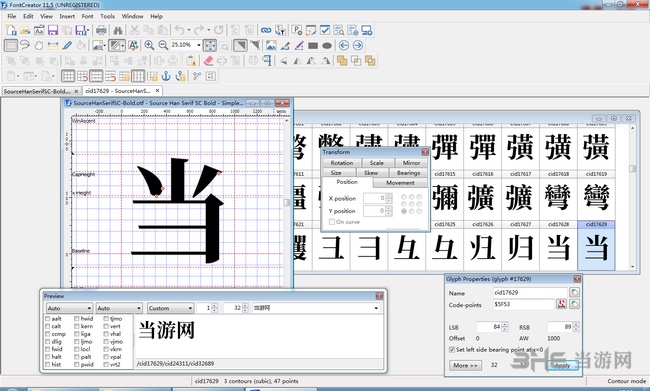Switch to Rotation tab in Transform panel
This screenshot has height=391, width=650.
coord(342,163)
